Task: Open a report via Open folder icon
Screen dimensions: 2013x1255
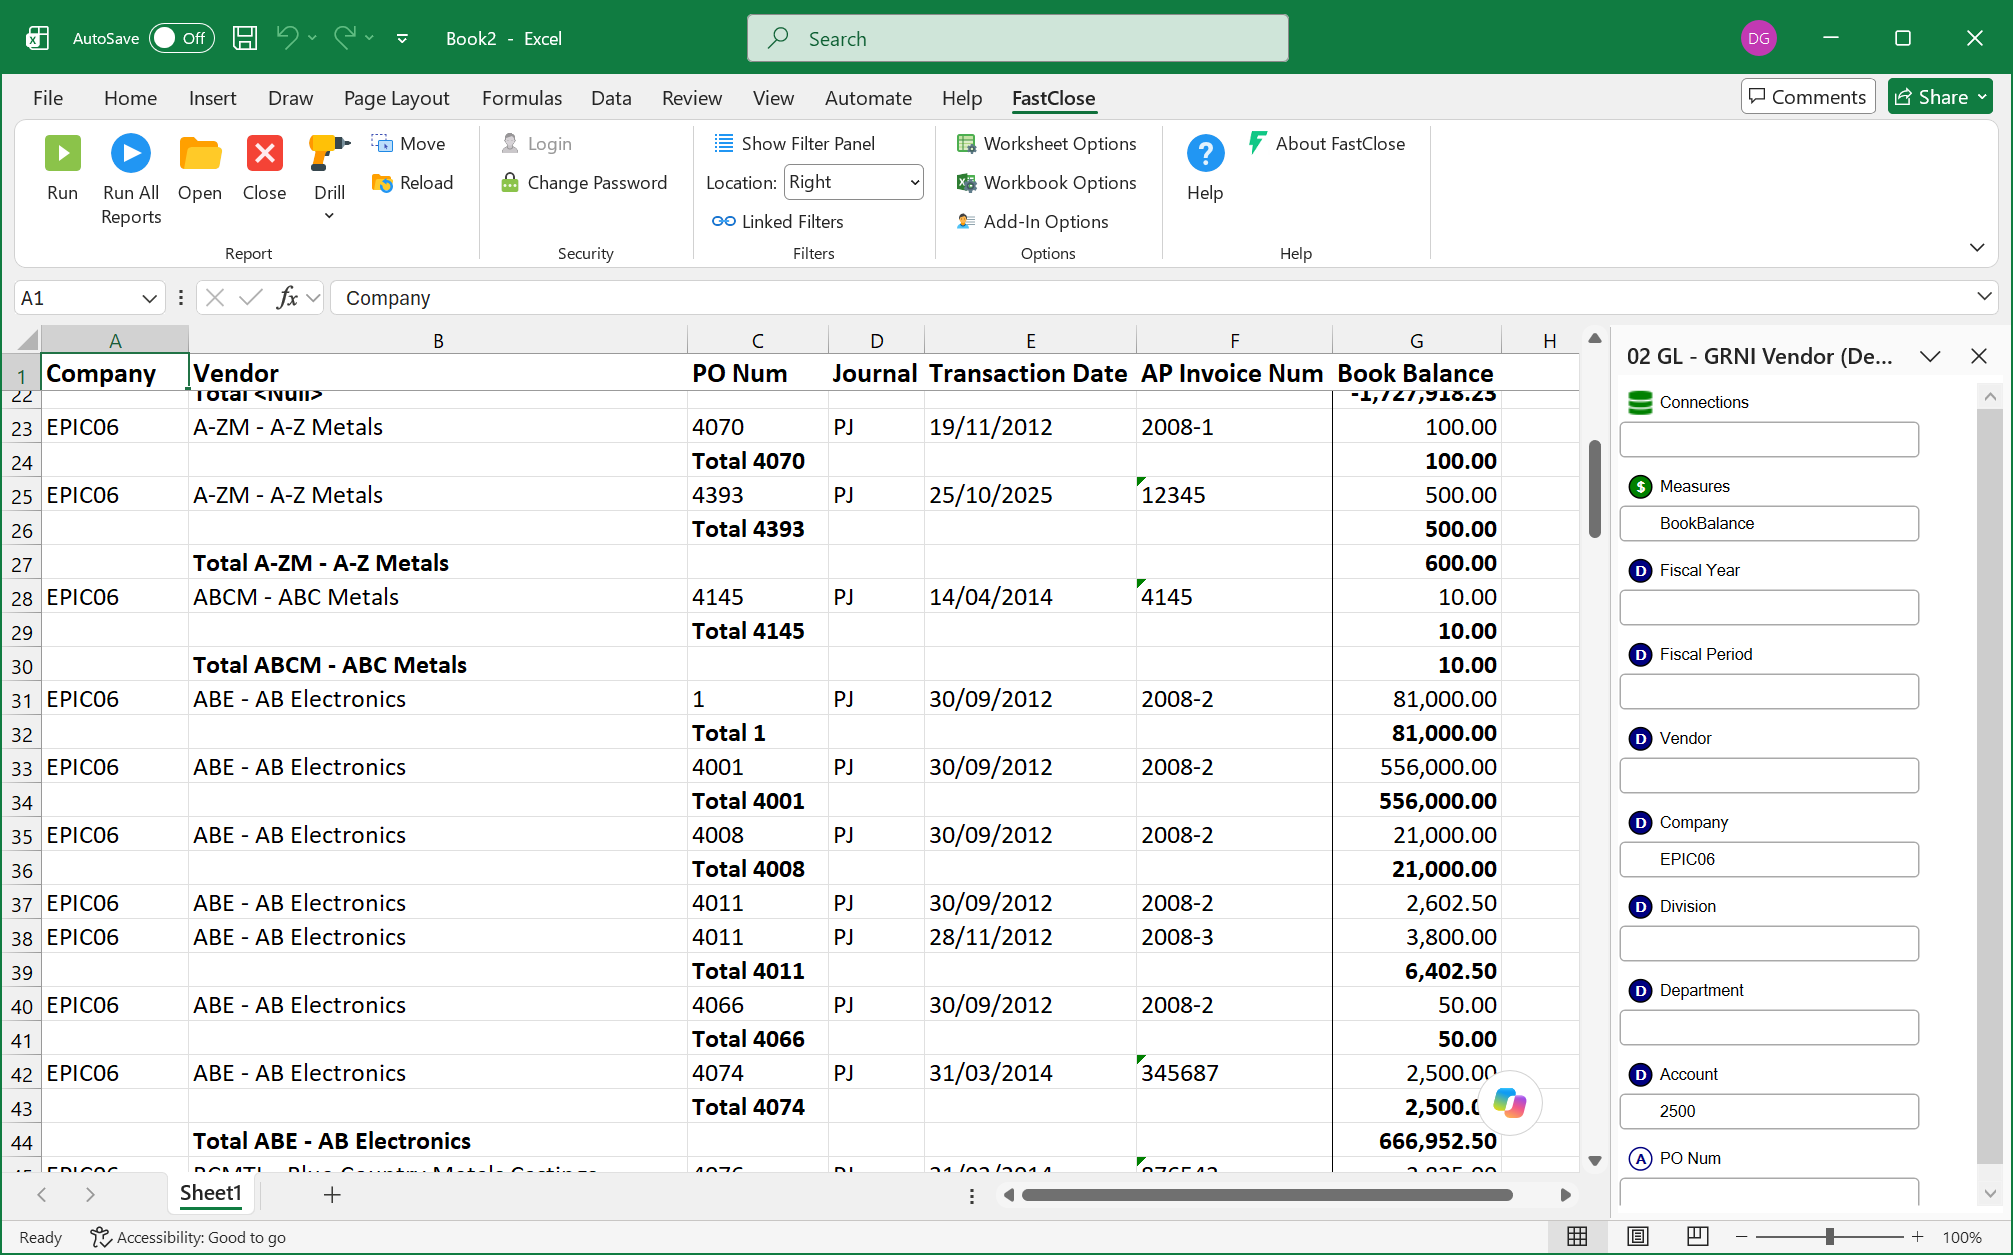Action: point(200,154)
